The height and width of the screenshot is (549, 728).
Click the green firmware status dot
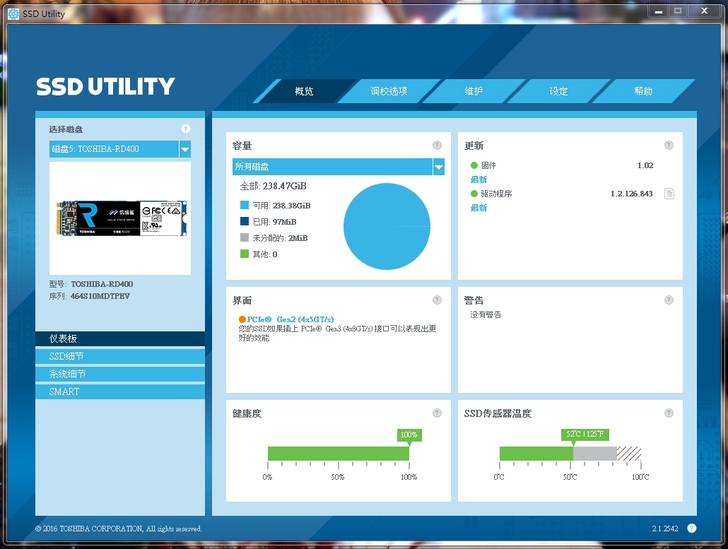coord(474,165)
